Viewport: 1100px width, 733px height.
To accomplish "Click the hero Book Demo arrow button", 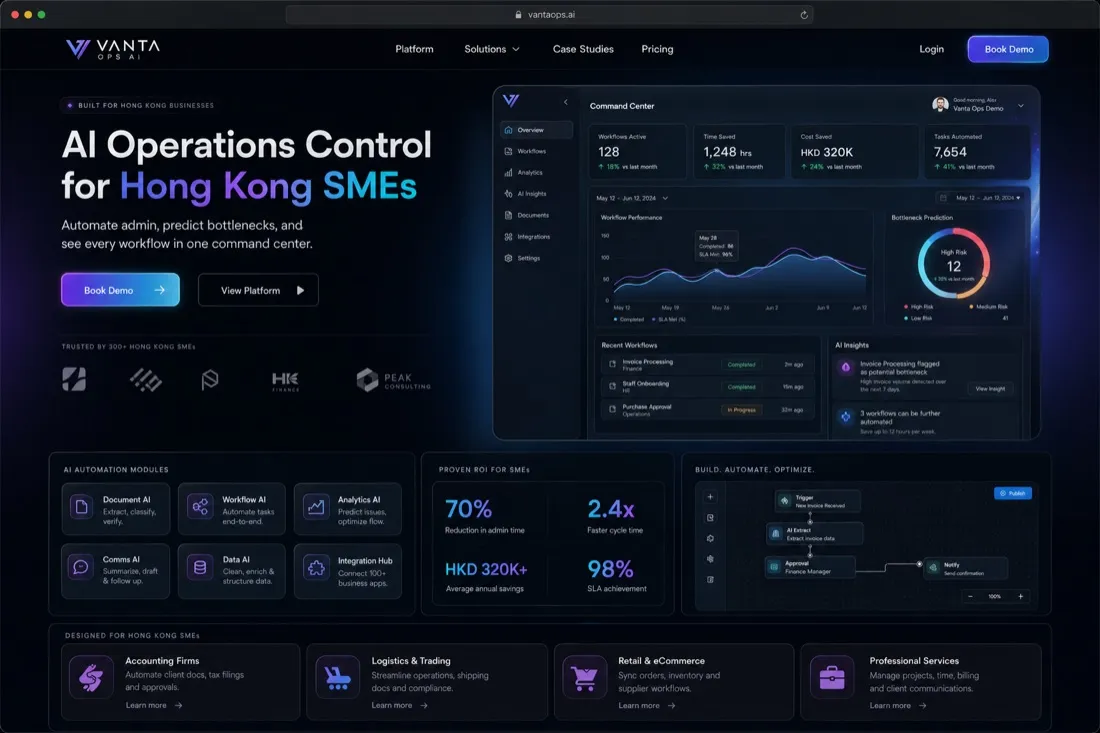I will [x=120, y=290].
